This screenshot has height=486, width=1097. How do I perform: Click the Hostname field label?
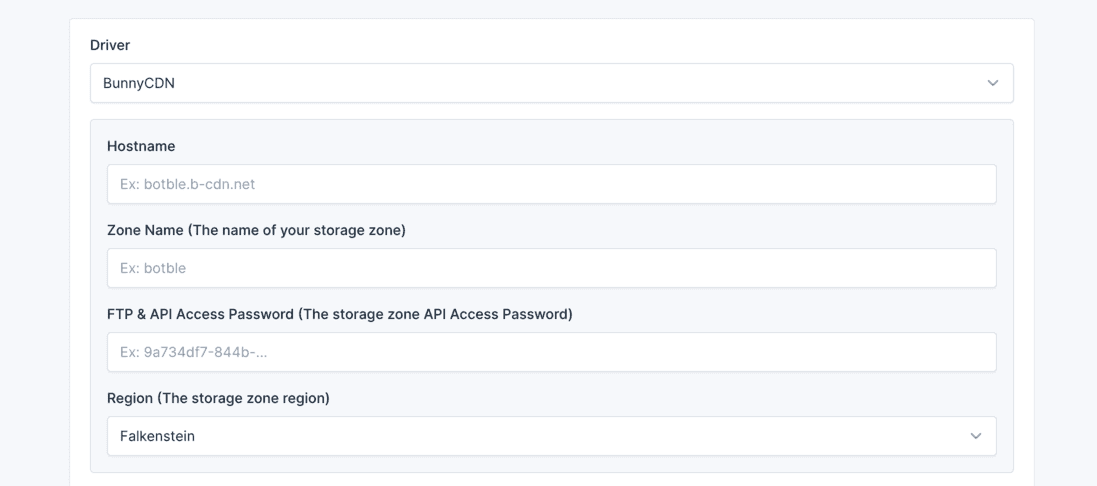click(x=141, y=146)
